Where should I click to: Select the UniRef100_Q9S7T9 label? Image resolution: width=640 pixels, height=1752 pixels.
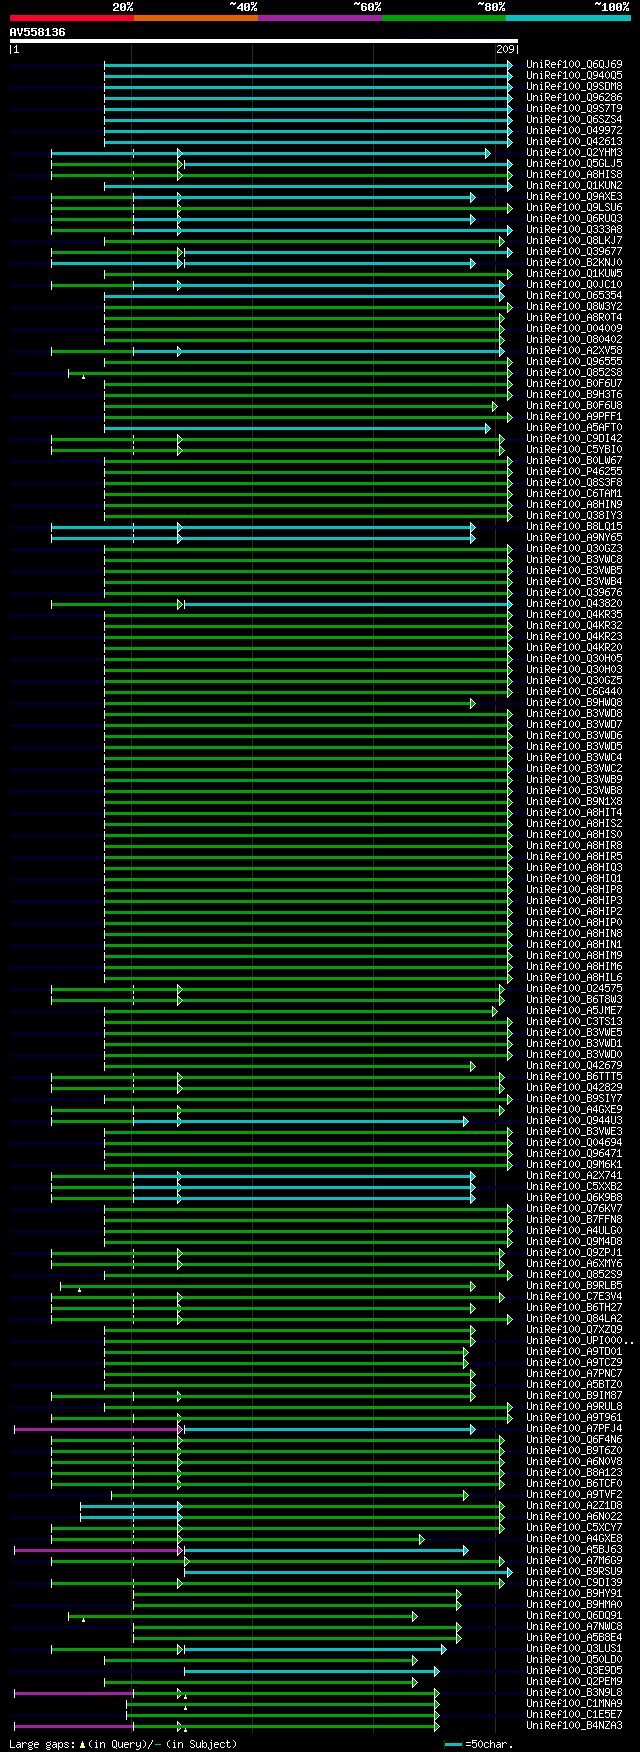[574, 108]
